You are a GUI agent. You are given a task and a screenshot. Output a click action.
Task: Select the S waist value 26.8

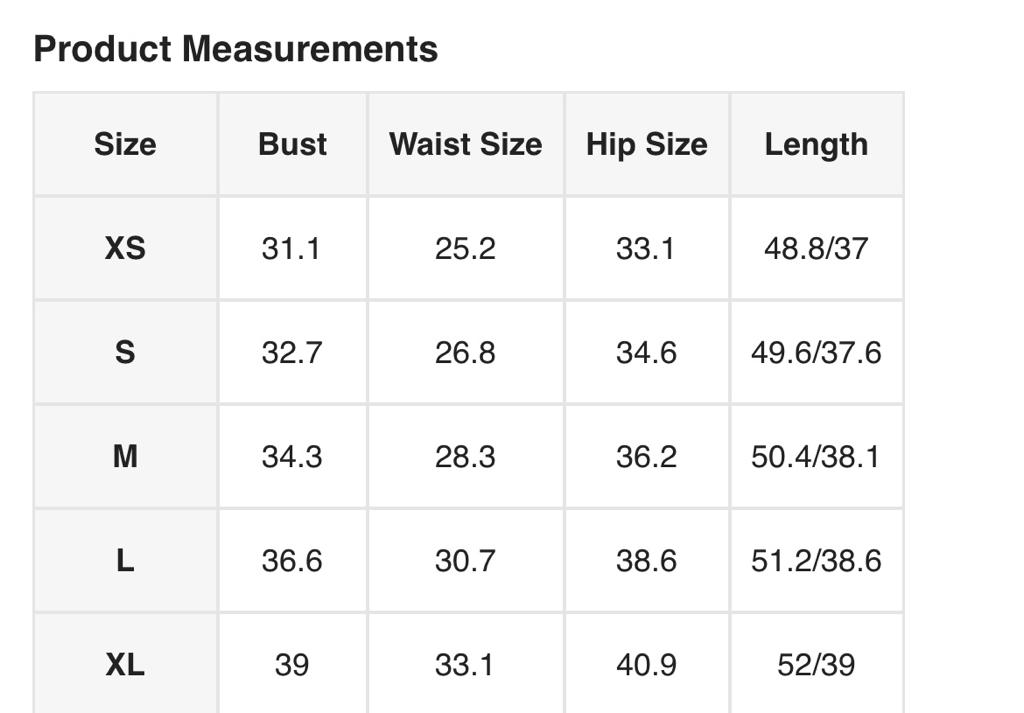click(465, 352)
